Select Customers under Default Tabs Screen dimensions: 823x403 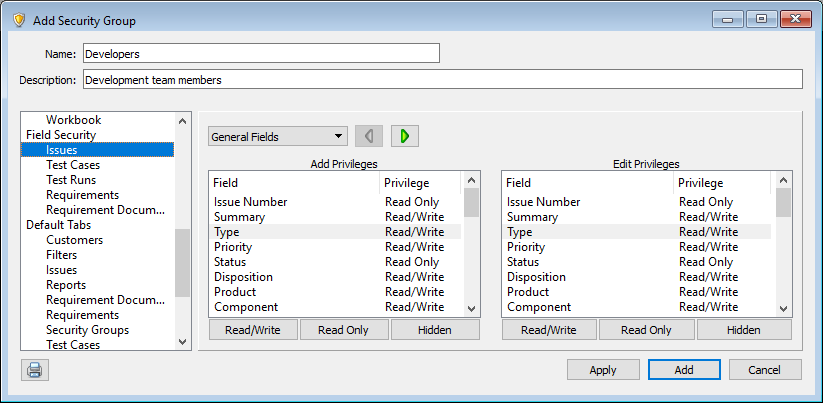(74, 240)
